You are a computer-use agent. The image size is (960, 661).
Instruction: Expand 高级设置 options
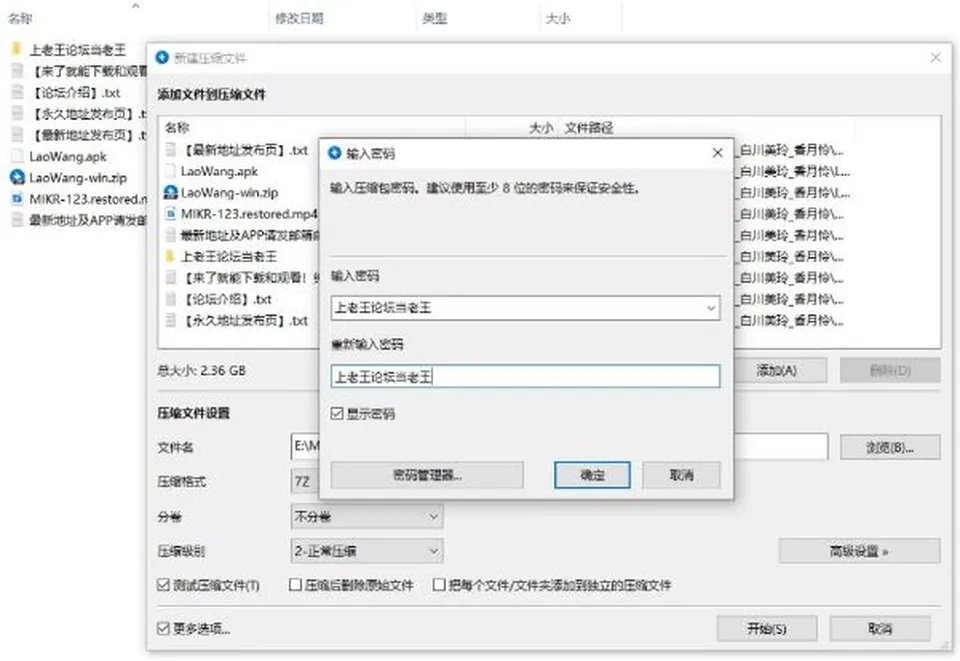859,551
